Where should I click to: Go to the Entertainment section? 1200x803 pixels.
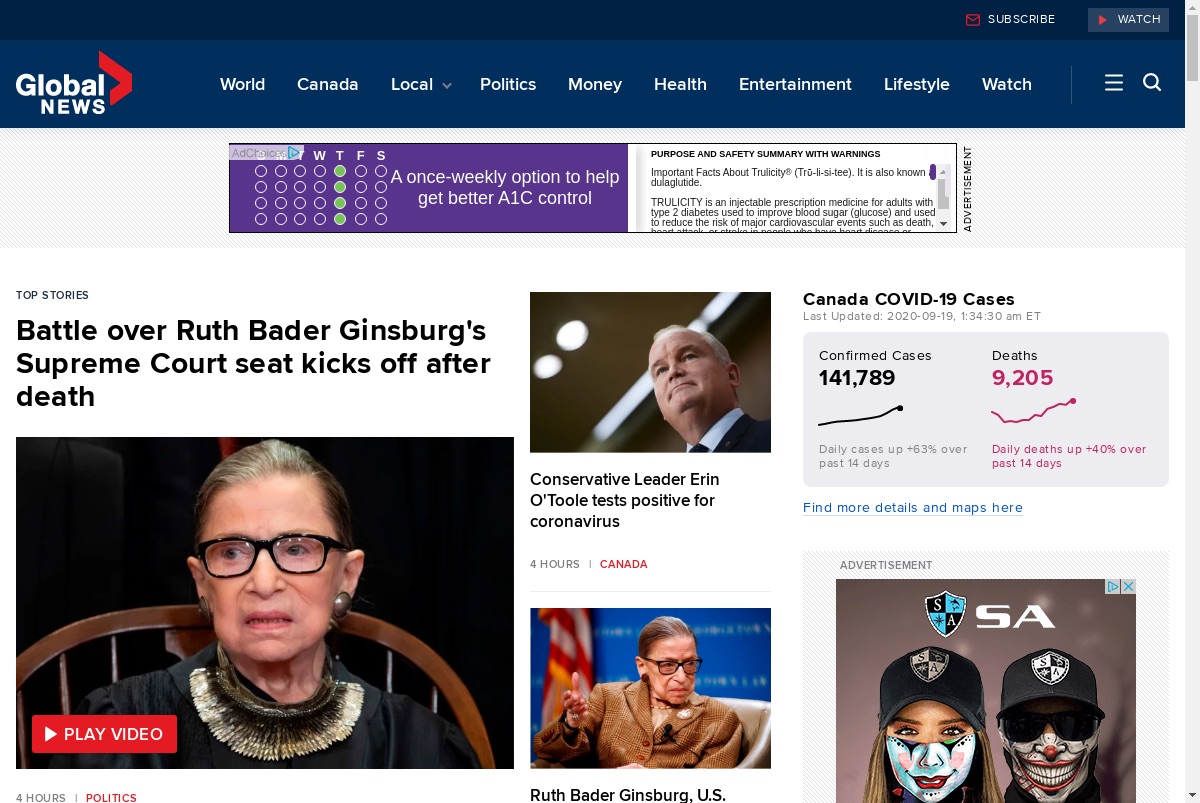coord(795,84)
